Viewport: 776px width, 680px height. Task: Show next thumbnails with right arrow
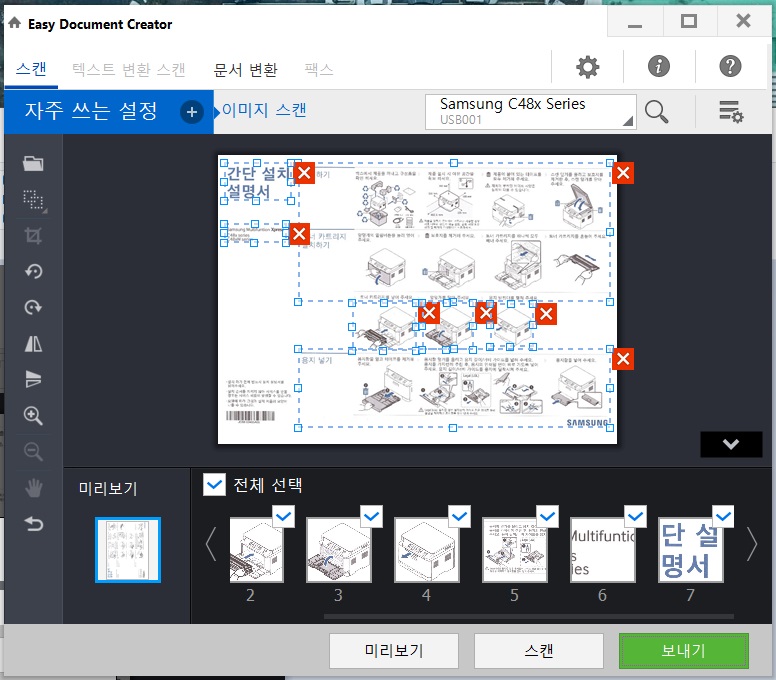pos(752,544)
